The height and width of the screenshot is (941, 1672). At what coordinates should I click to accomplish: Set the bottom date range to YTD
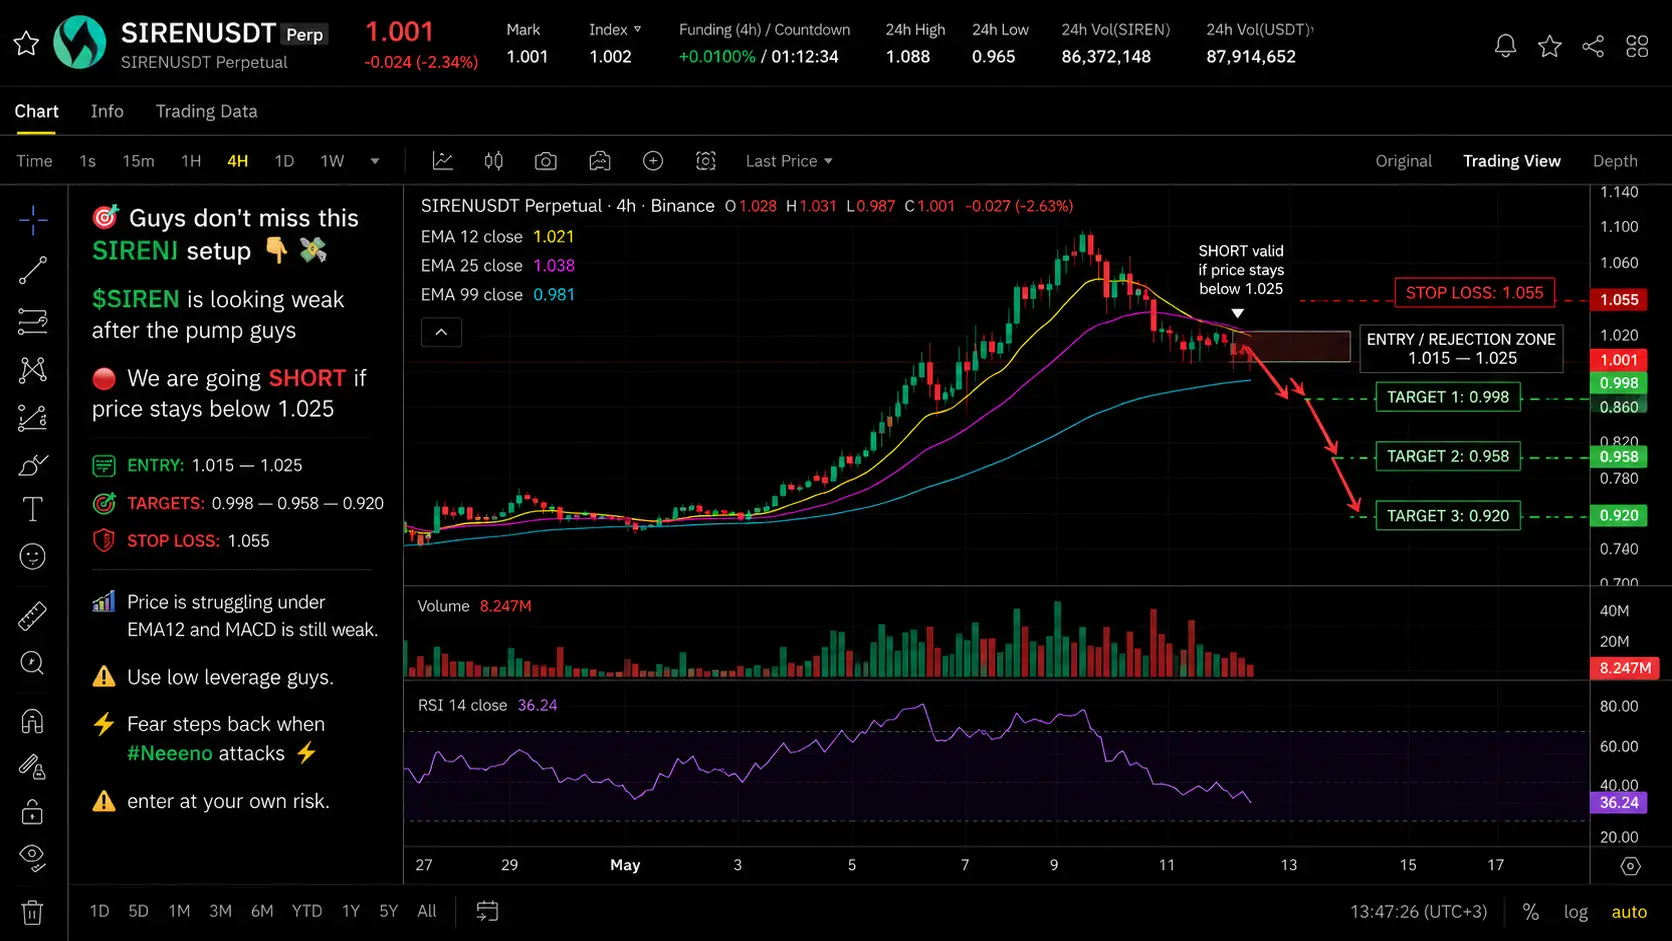pyautogui.click(x=307, y=911)
